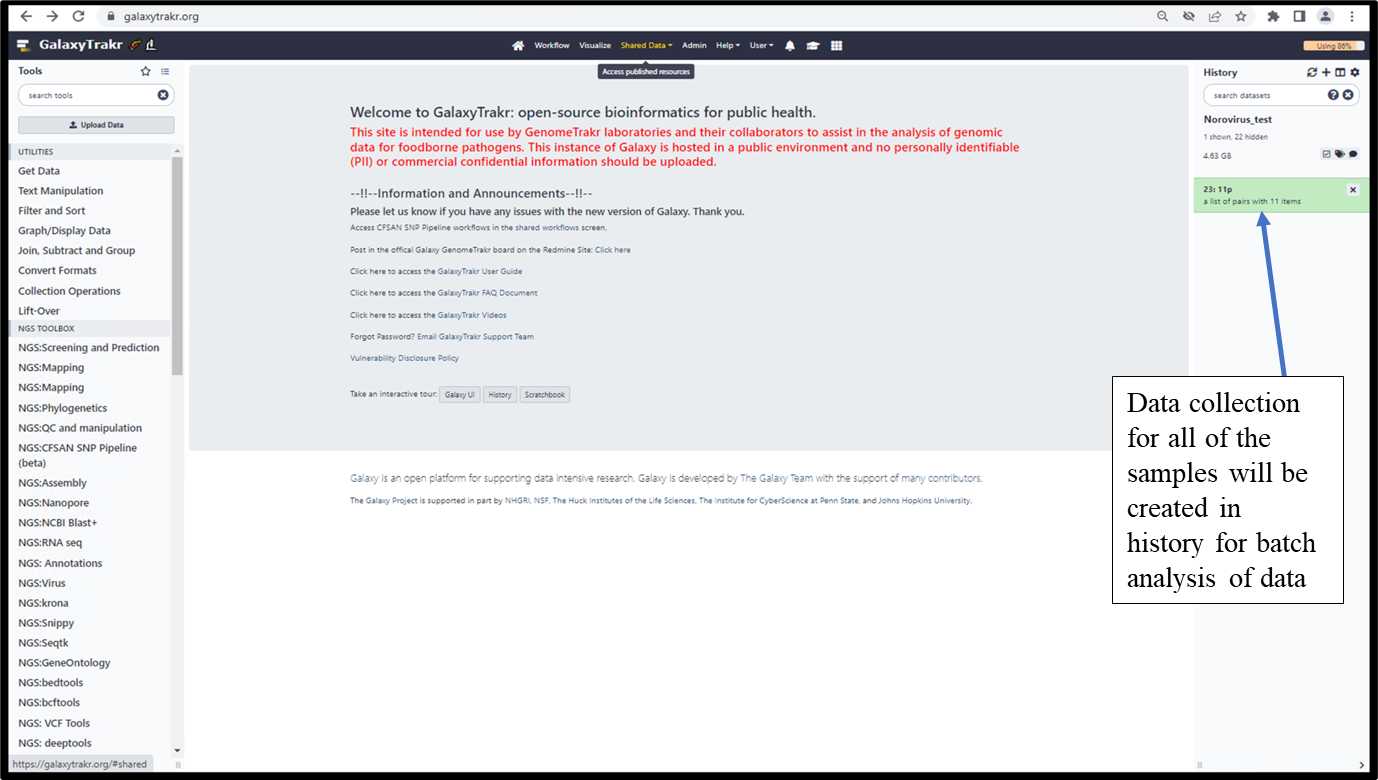This screenshot has height=780, width=1378.
Task: Click the Tools panel vertical scrollbar
Action: point(177,265)
